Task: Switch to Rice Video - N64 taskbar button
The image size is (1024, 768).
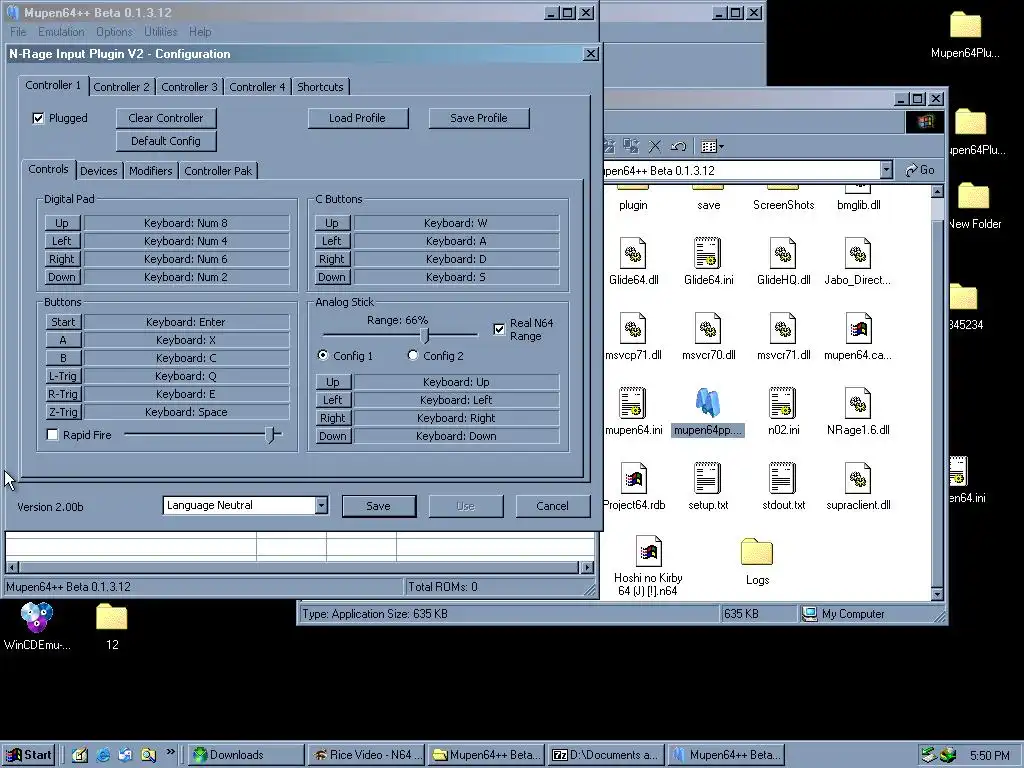Action: pos(366,755)
